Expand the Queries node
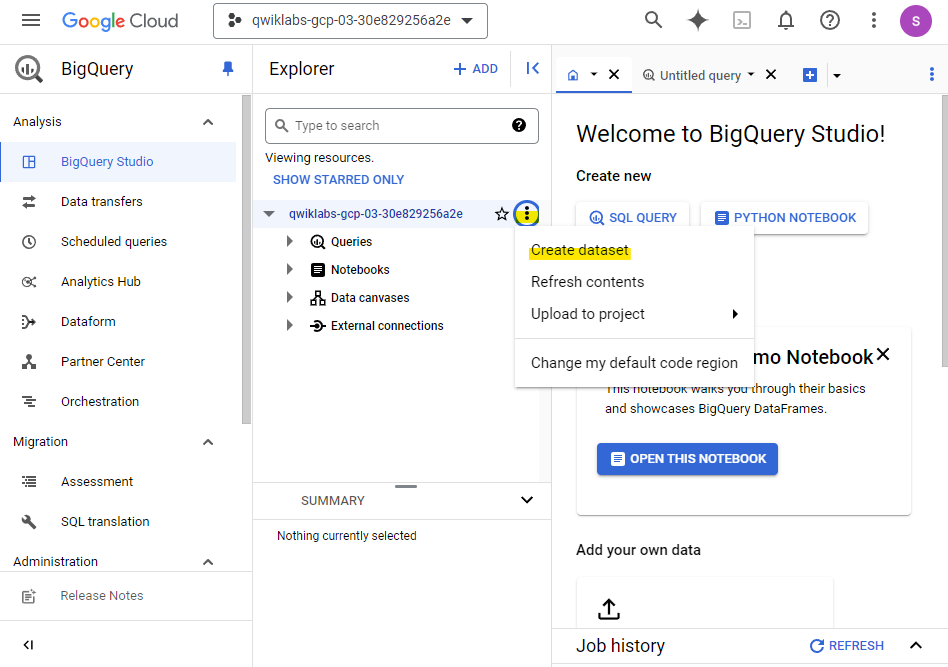Image resolution: width=948 pixels, height=667 pixels. pyautogui.click(x=290, y=241)
